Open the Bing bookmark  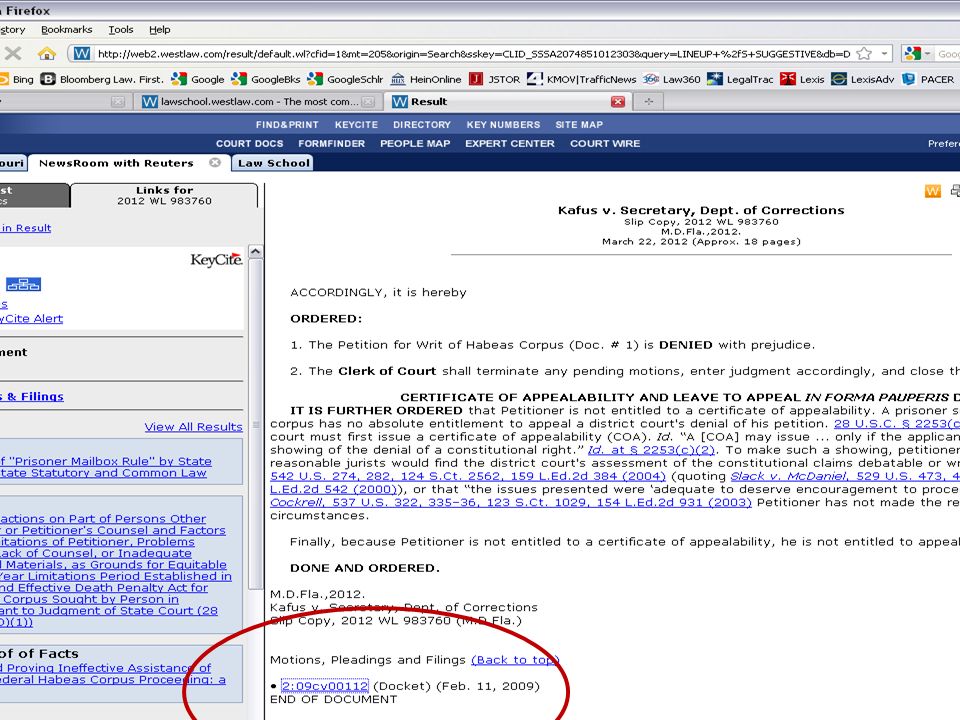coord(17,79)
